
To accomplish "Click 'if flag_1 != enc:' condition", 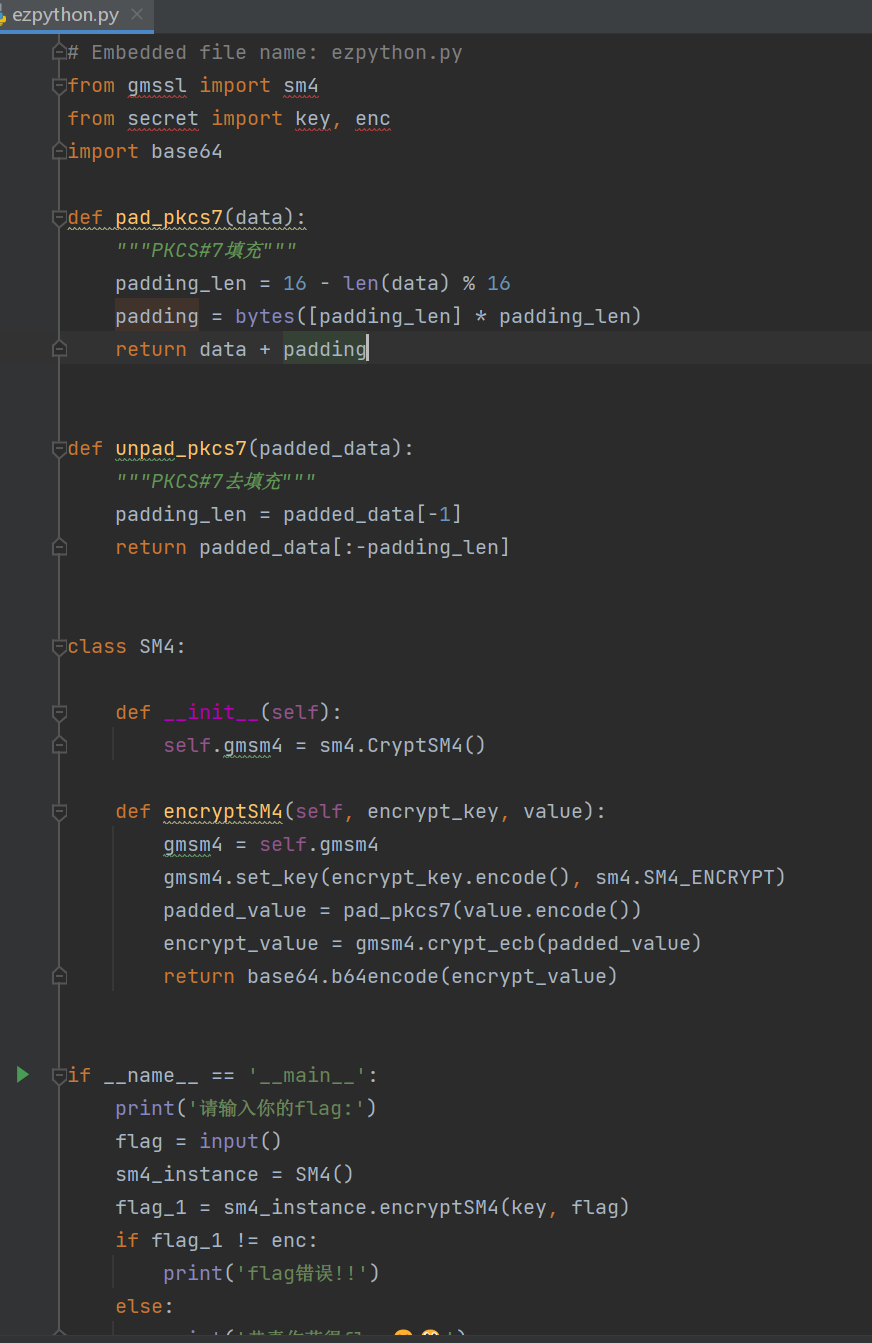I will click(x=217, y=1240).
